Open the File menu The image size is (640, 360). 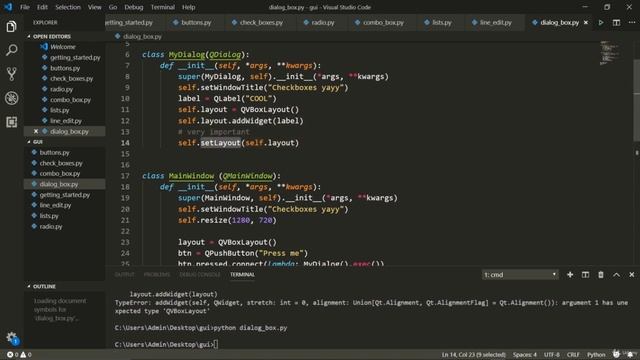tap(25, 7)
